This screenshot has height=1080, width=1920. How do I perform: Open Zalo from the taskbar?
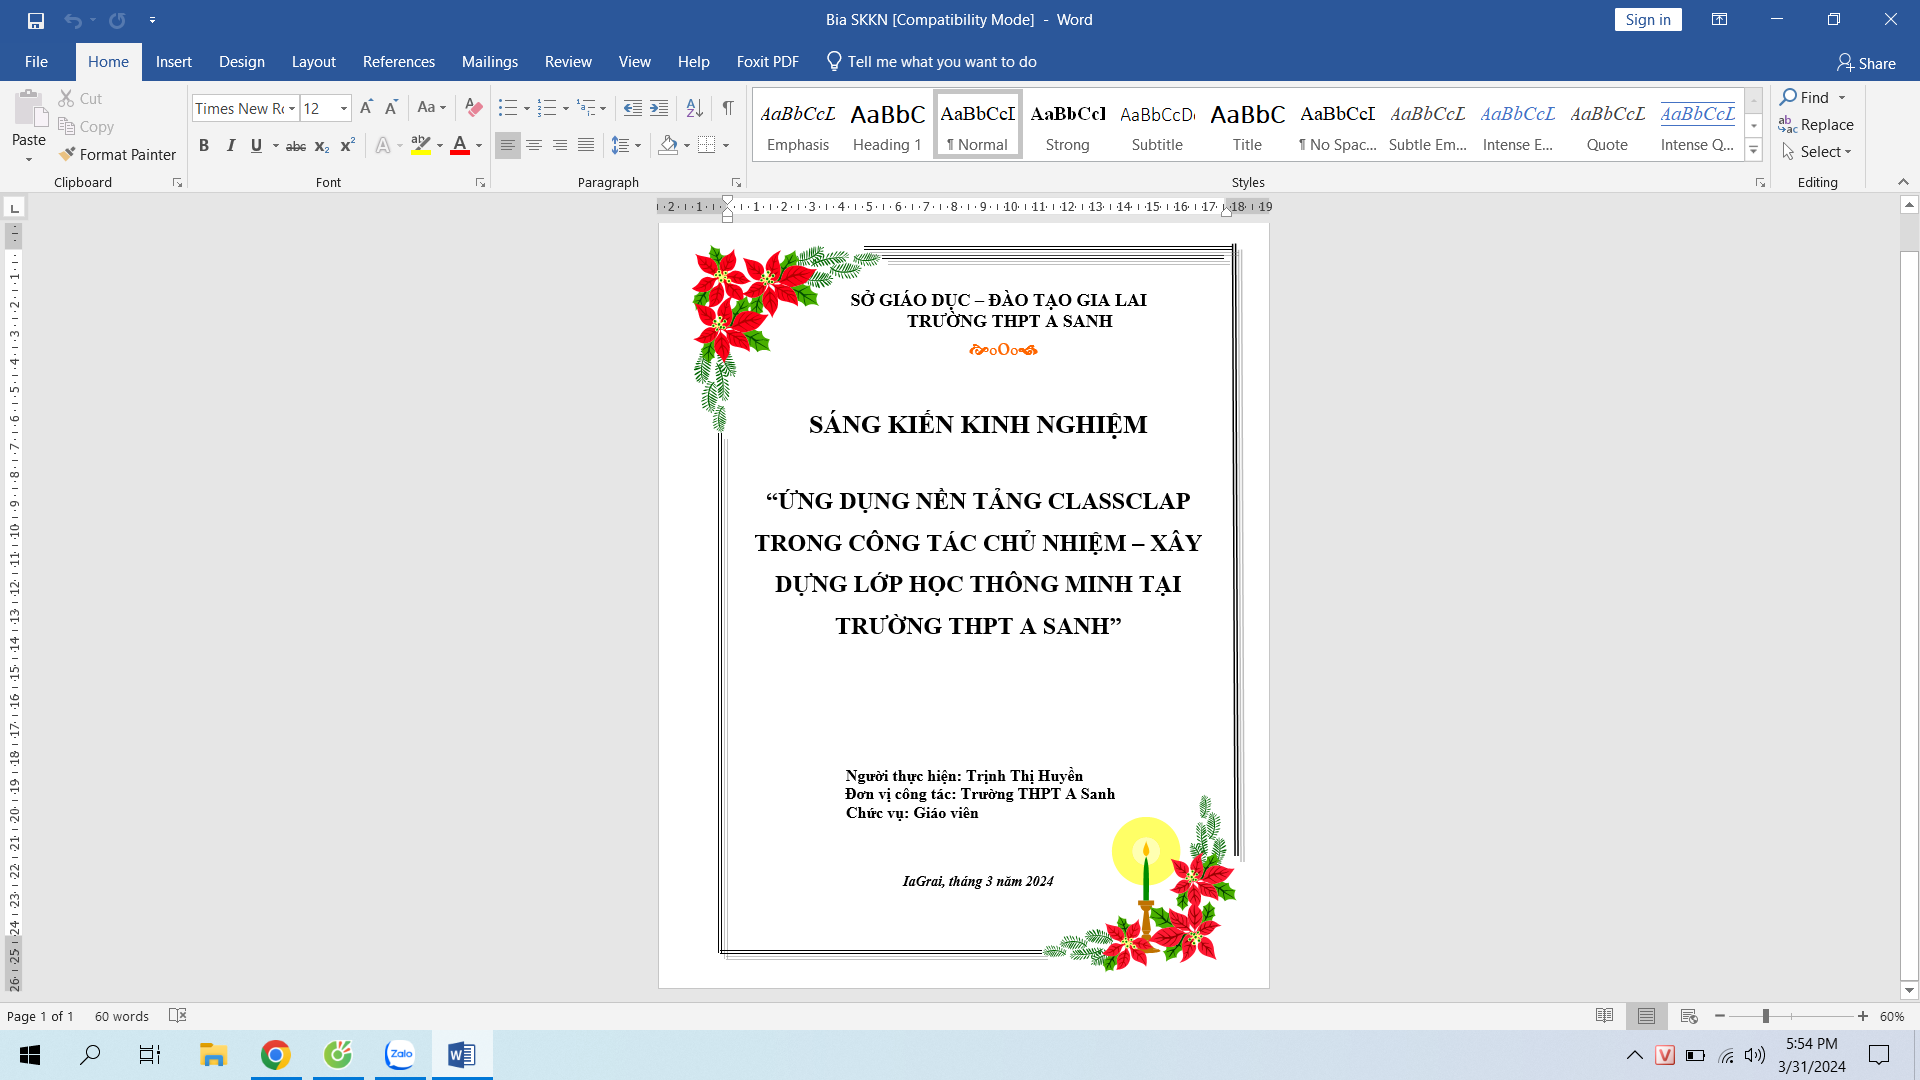pyautogui.click(x=400, y=1055)
